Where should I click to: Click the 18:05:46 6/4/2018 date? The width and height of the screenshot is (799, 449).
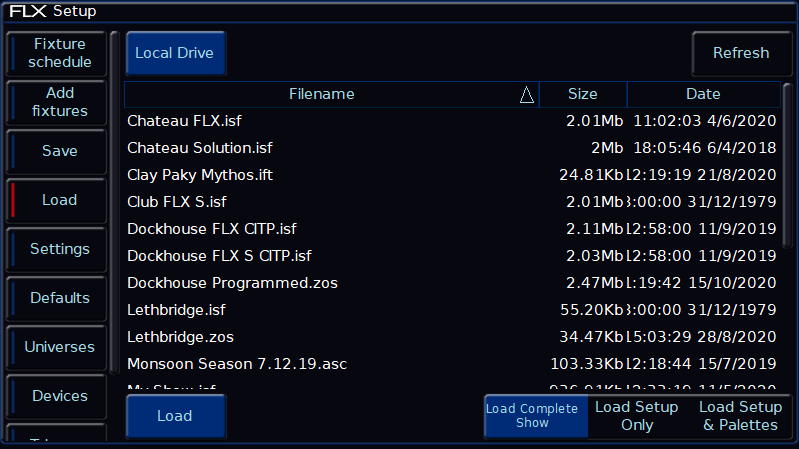coord(705,148)
